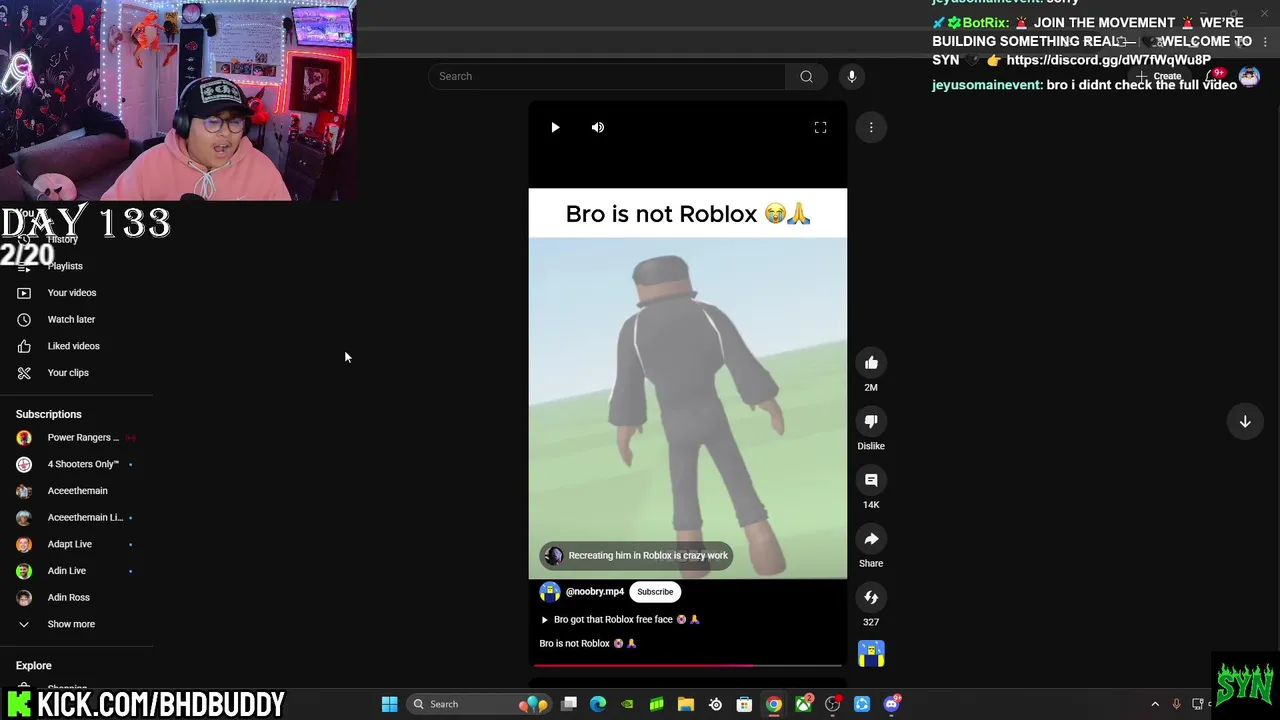Click the Watch later clock icon
This screenshot has width=1280, height=720.
click(x=24, y=319)
